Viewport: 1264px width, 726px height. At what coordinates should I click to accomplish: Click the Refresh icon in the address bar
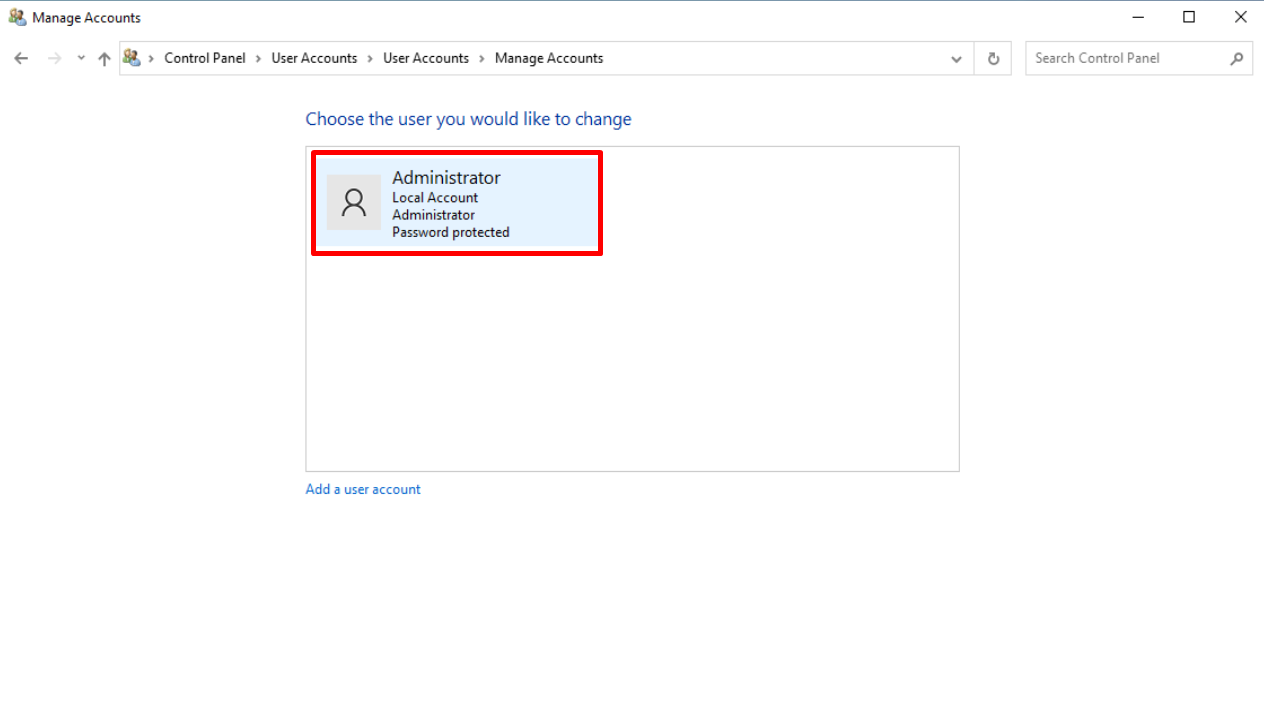pos(993,58)
